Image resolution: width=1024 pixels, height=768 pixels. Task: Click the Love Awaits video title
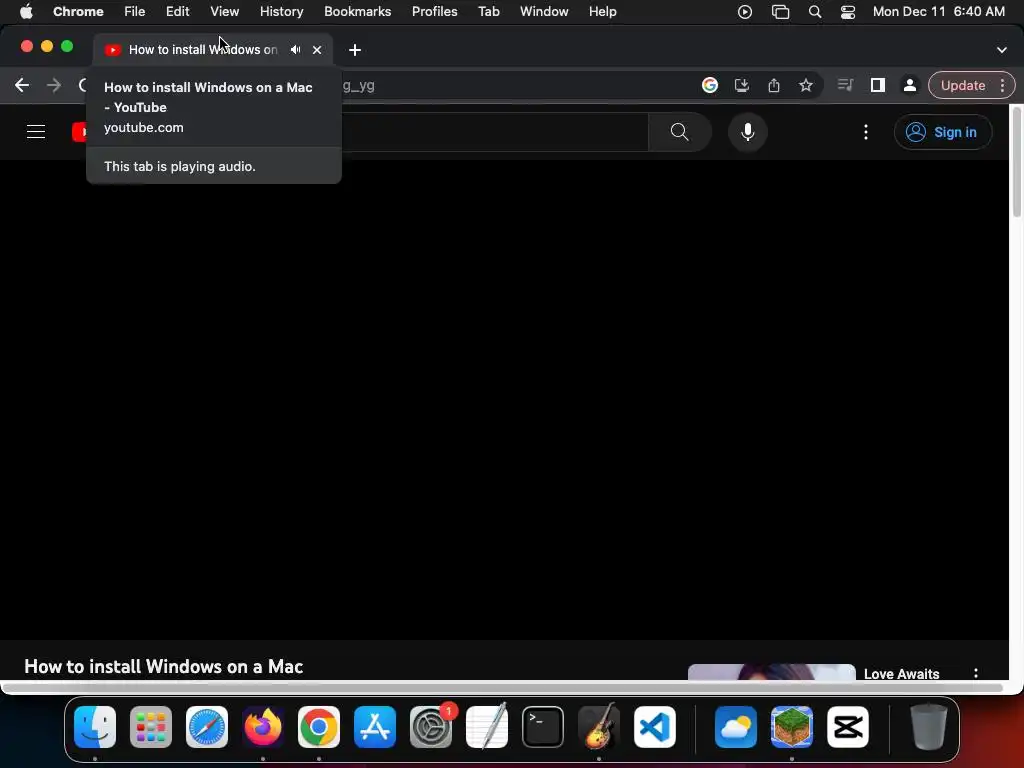pyautogui.click(x=901, y=674)
